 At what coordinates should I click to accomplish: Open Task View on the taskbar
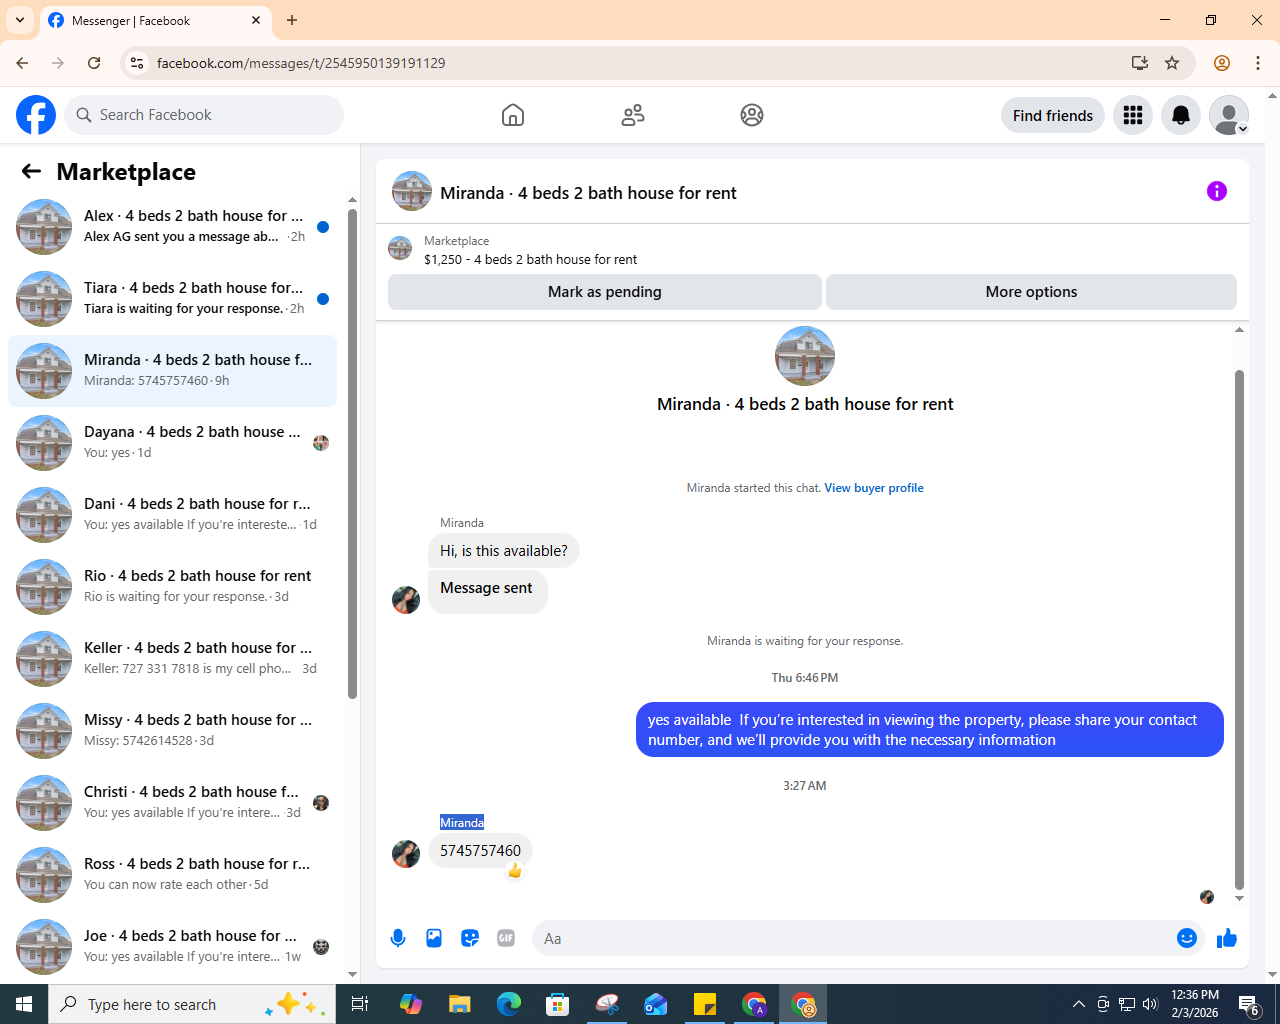[x=360, y=1004]
